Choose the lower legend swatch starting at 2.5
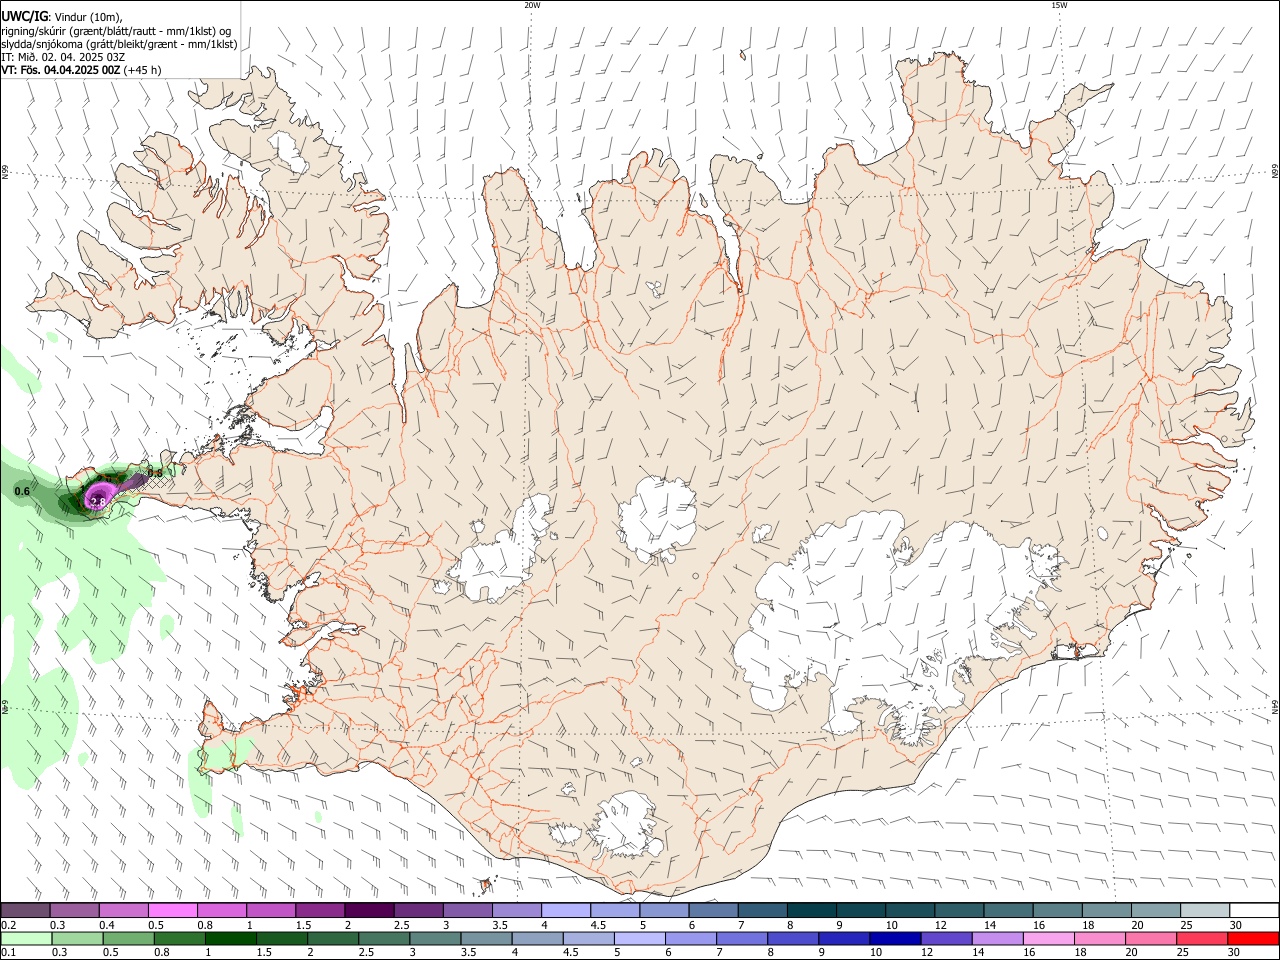This screenshot has width=1280, height=960. click(x=384, y=938)
